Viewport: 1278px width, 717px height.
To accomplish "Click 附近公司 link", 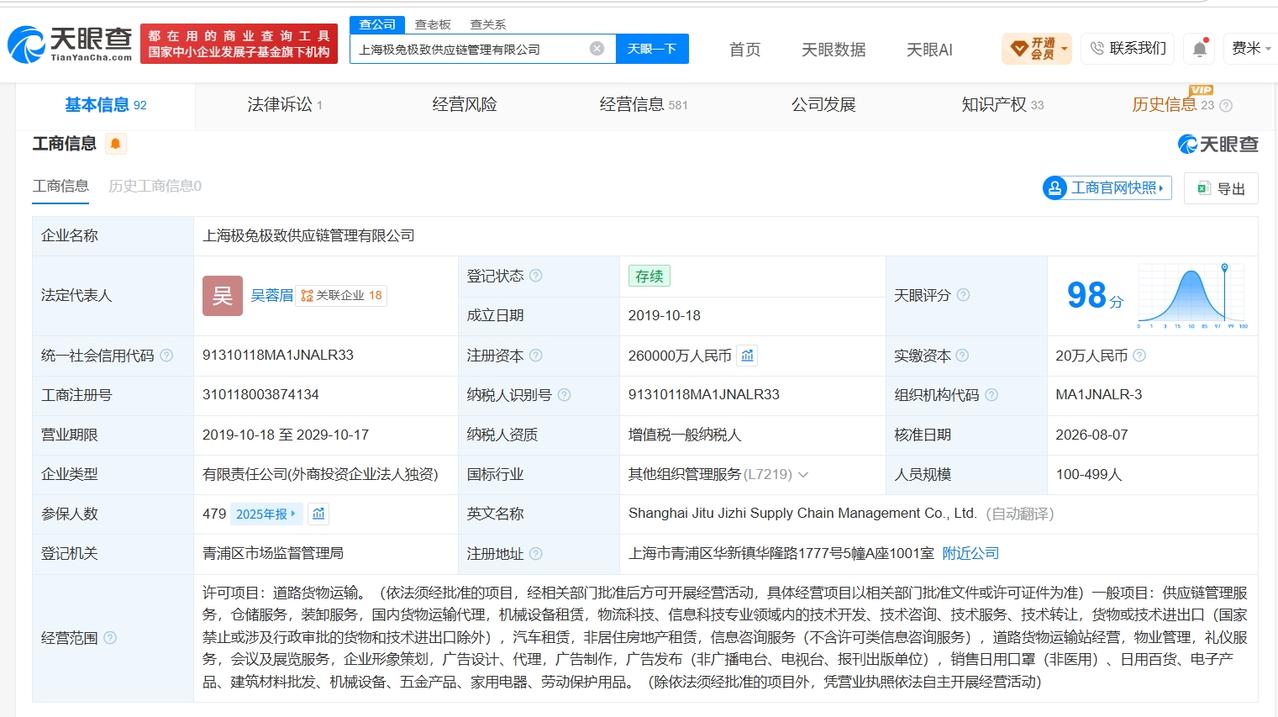I will 971,553.
